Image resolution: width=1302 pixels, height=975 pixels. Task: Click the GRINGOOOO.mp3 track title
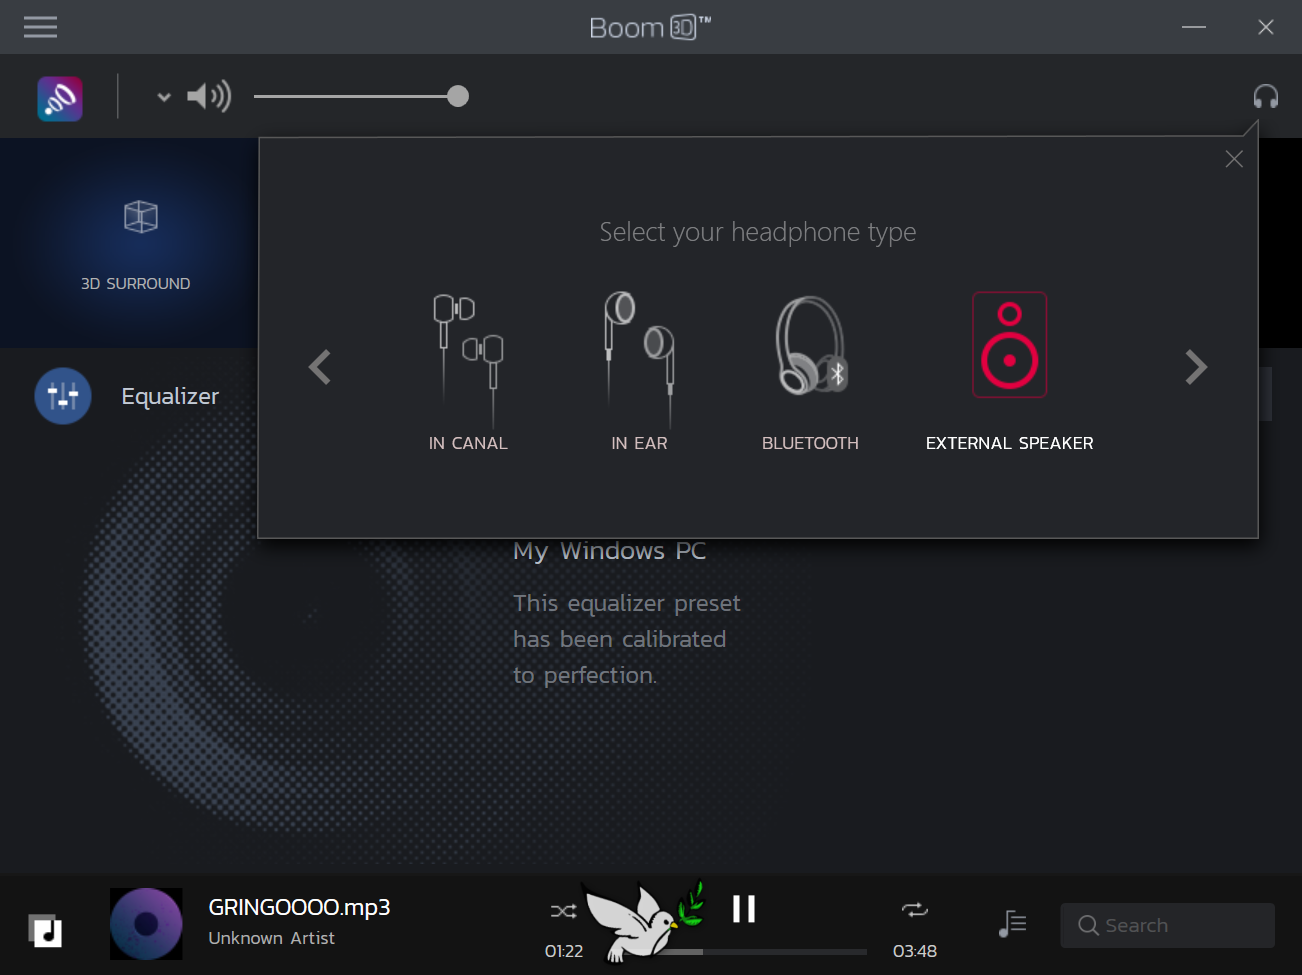pos(299,907)
